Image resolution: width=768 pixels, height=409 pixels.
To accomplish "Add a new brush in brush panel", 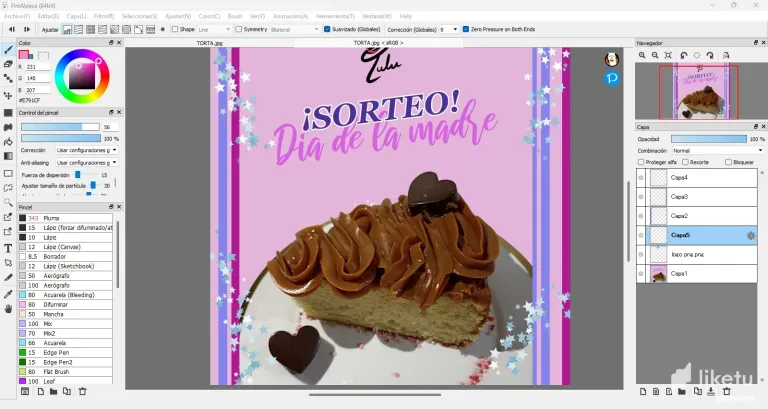I will tap(41, 391).
